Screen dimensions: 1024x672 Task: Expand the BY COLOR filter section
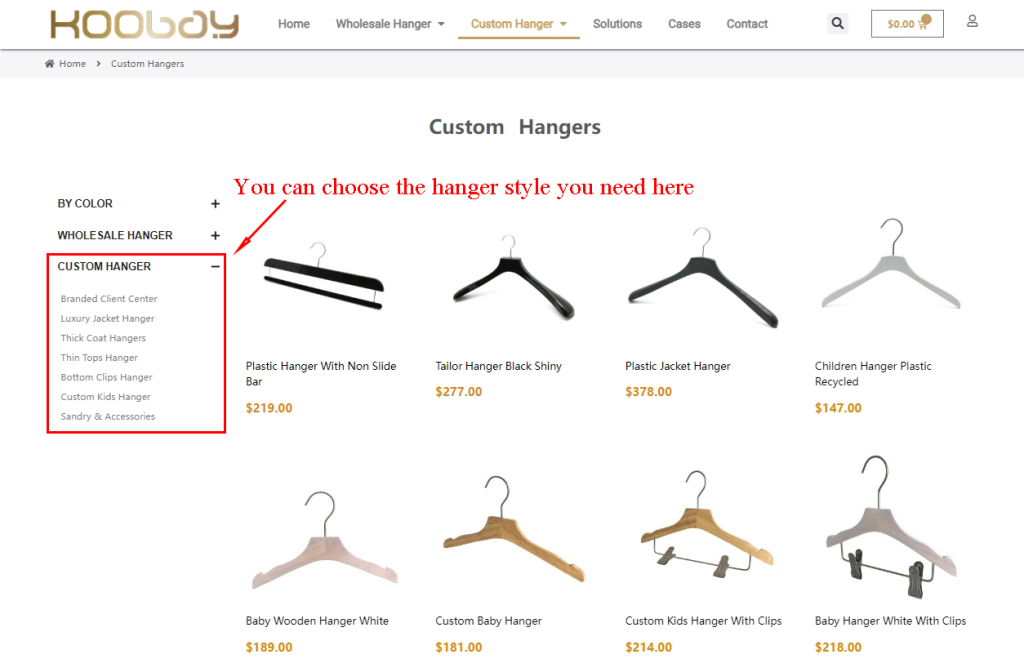click(x=216, y=204)
